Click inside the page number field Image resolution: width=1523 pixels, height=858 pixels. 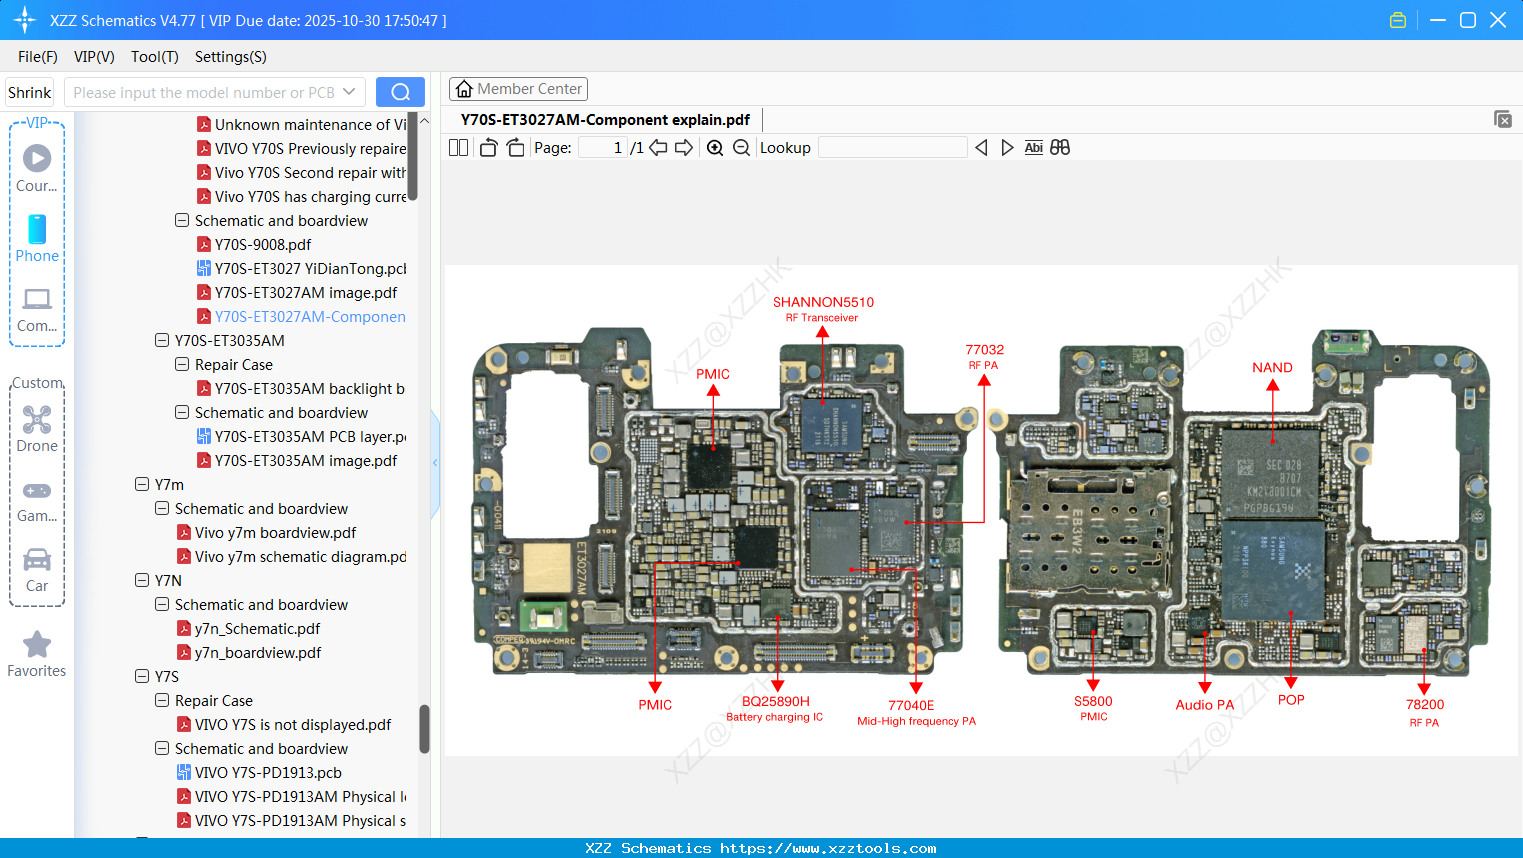point(601,147)
